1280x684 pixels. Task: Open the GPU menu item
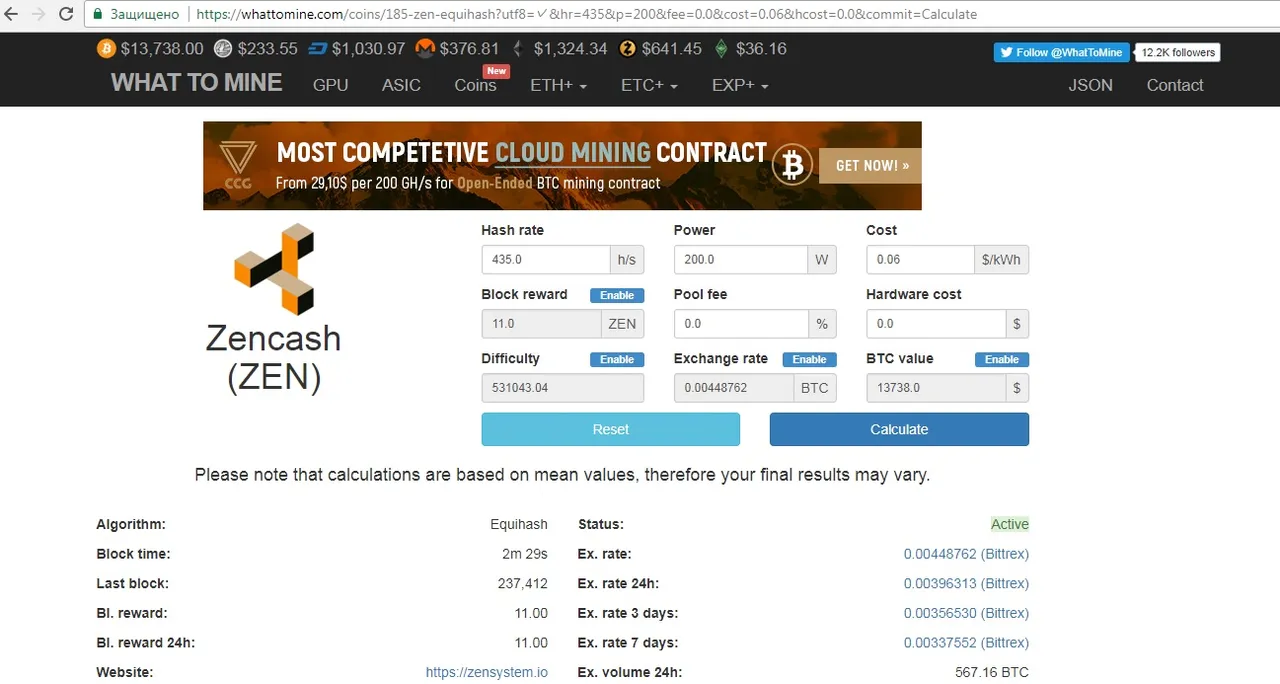click(330, 85)
